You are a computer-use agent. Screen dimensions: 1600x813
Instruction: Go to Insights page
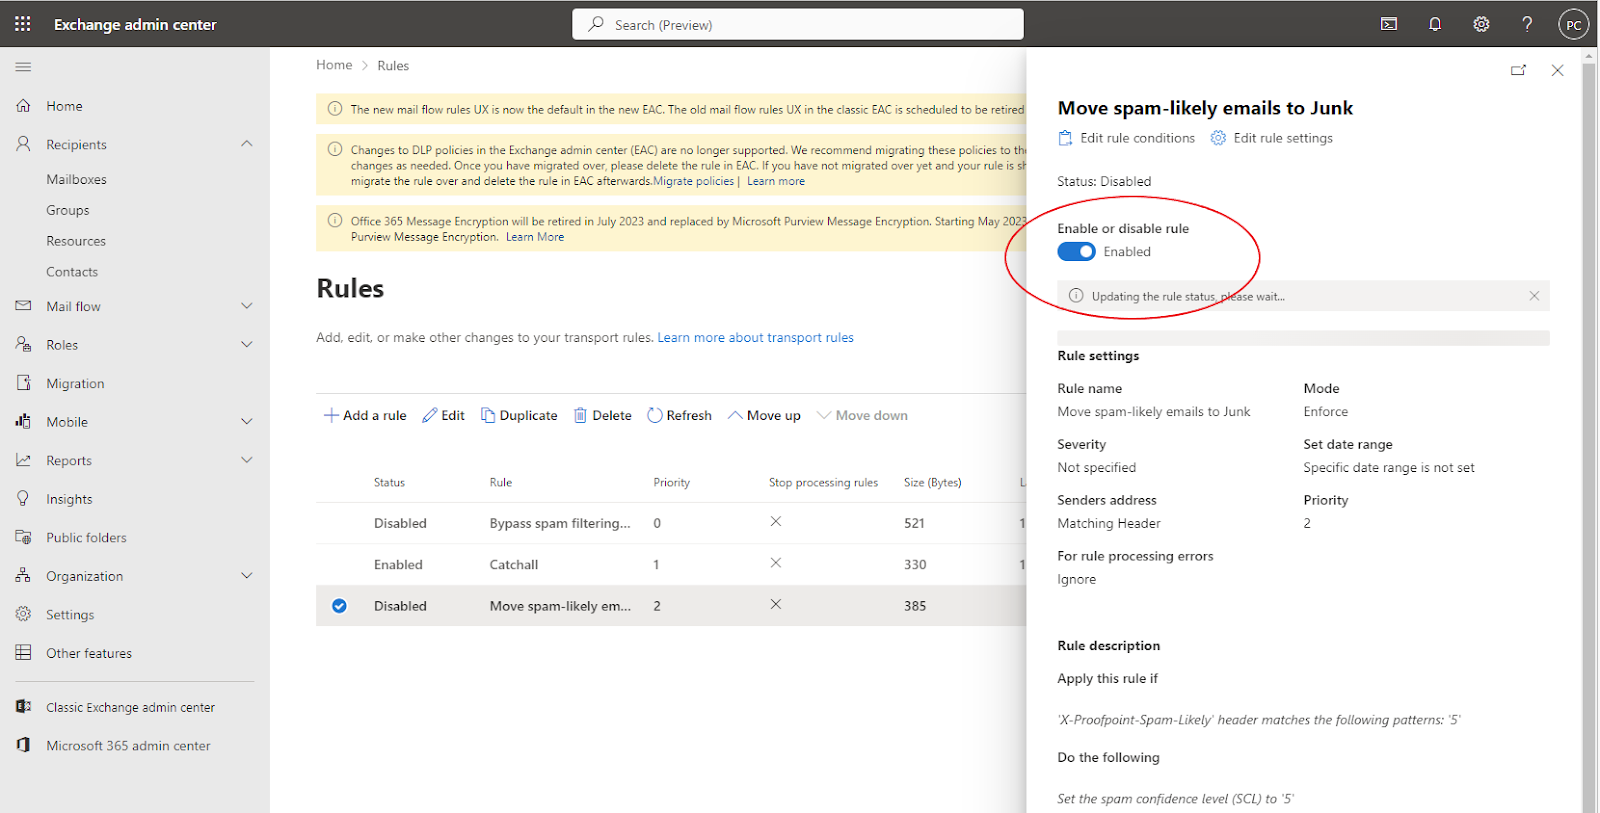69,499
